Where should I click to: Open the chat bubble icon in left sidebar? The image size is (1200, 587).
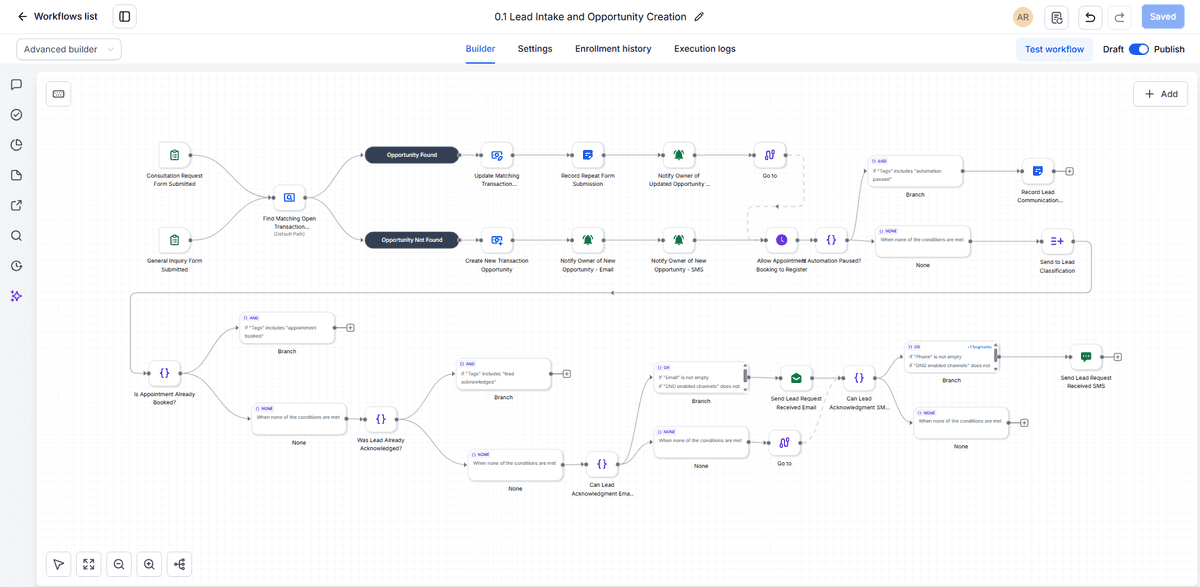click(x=16, y=85)
